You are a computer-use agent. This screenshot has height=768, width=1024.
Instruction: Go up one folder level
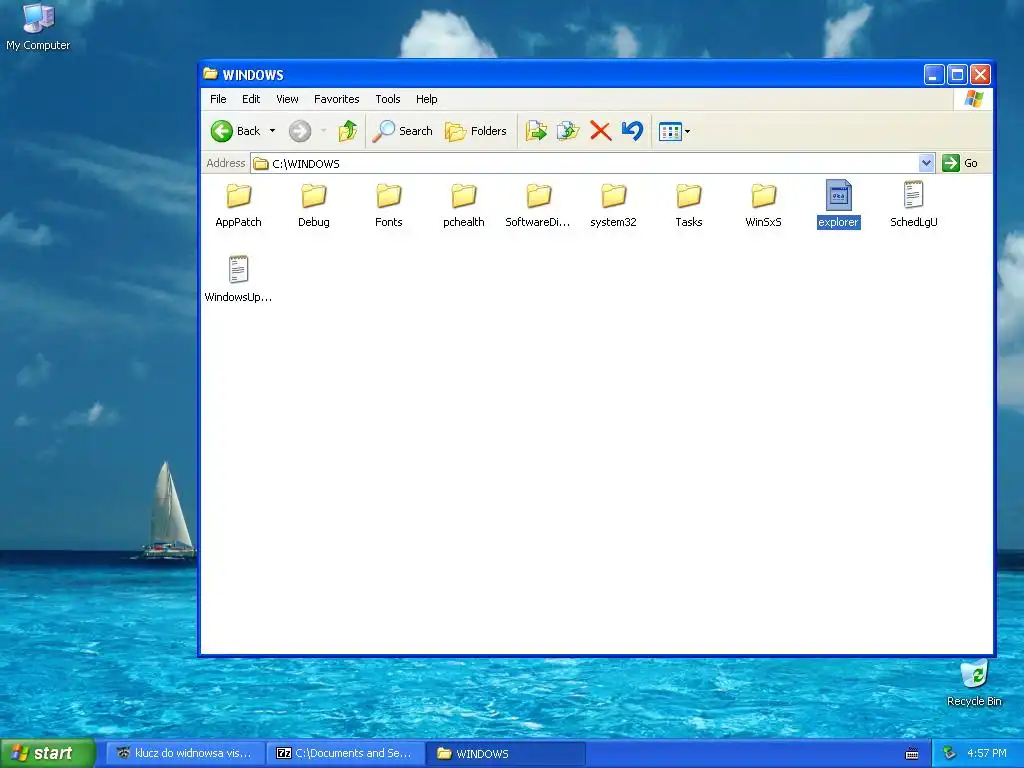click(x=347, y=131)
